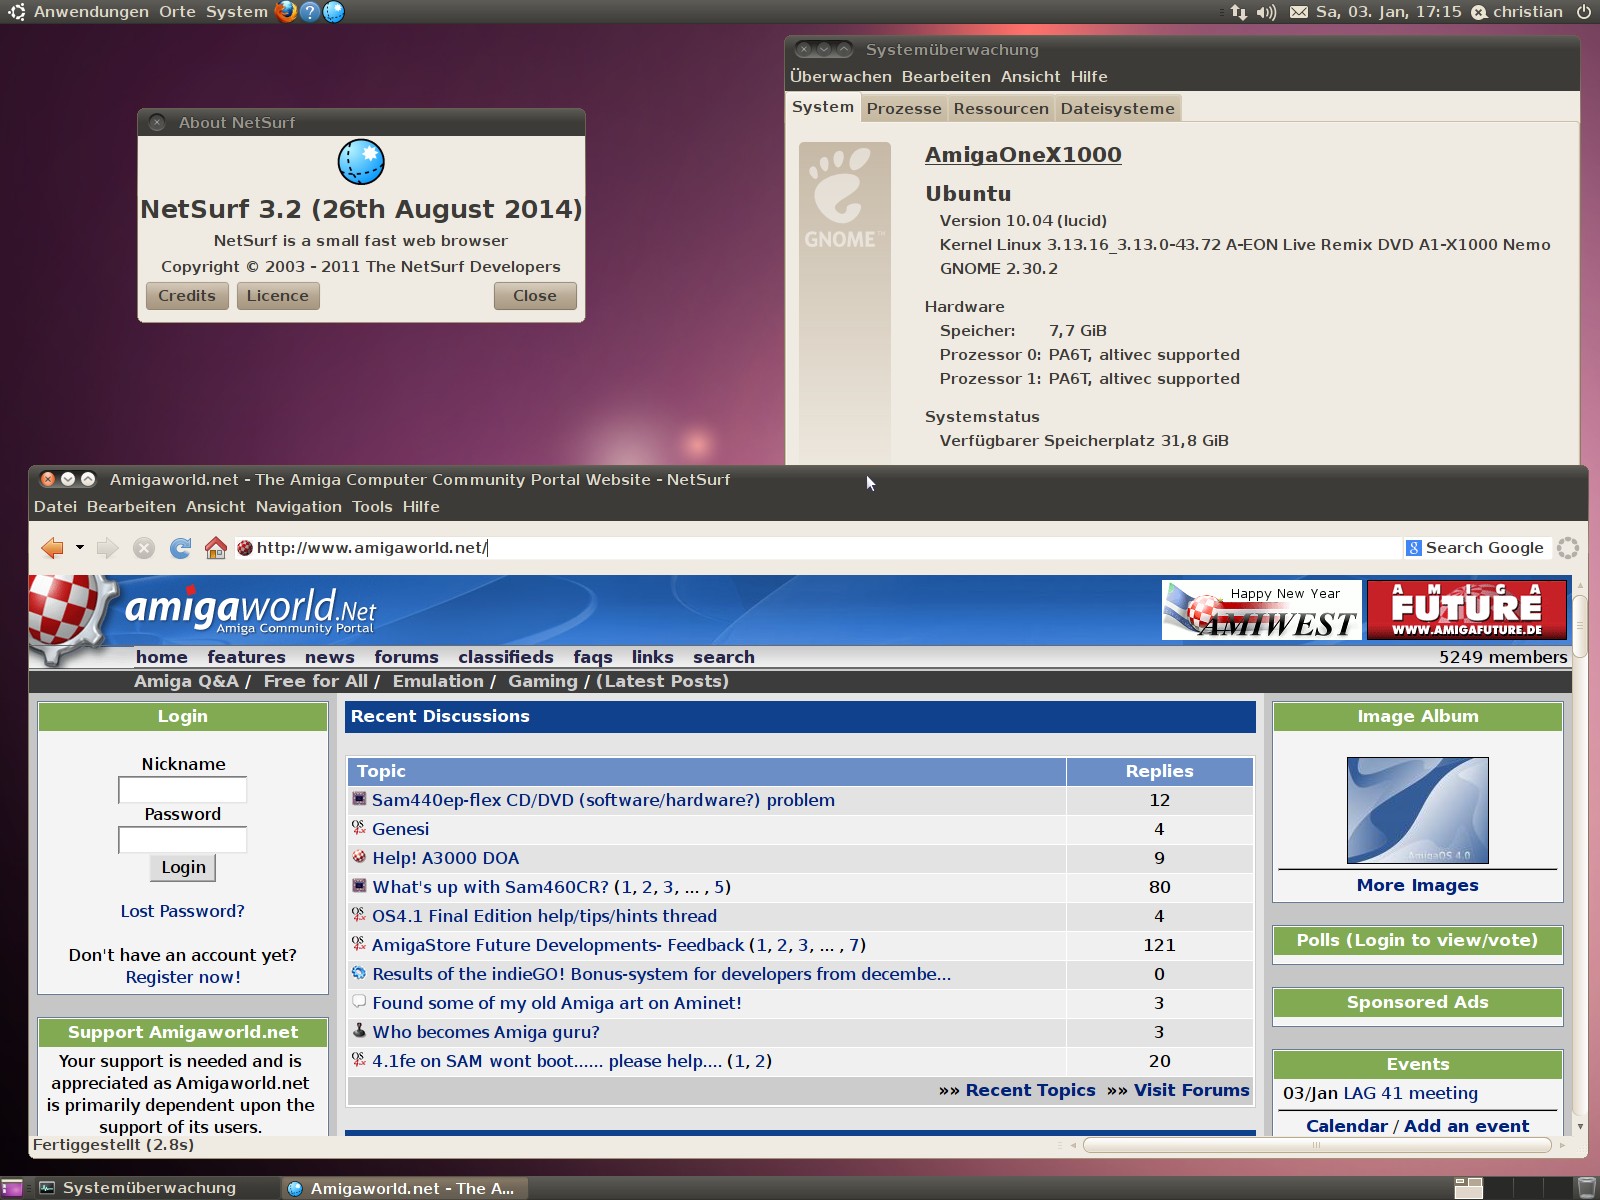Viewport: 1600px width, 1200px height.
Task: Click the horizontal scrollbar of the page
Action: pyautogui.click(x=1315, y=1145)
